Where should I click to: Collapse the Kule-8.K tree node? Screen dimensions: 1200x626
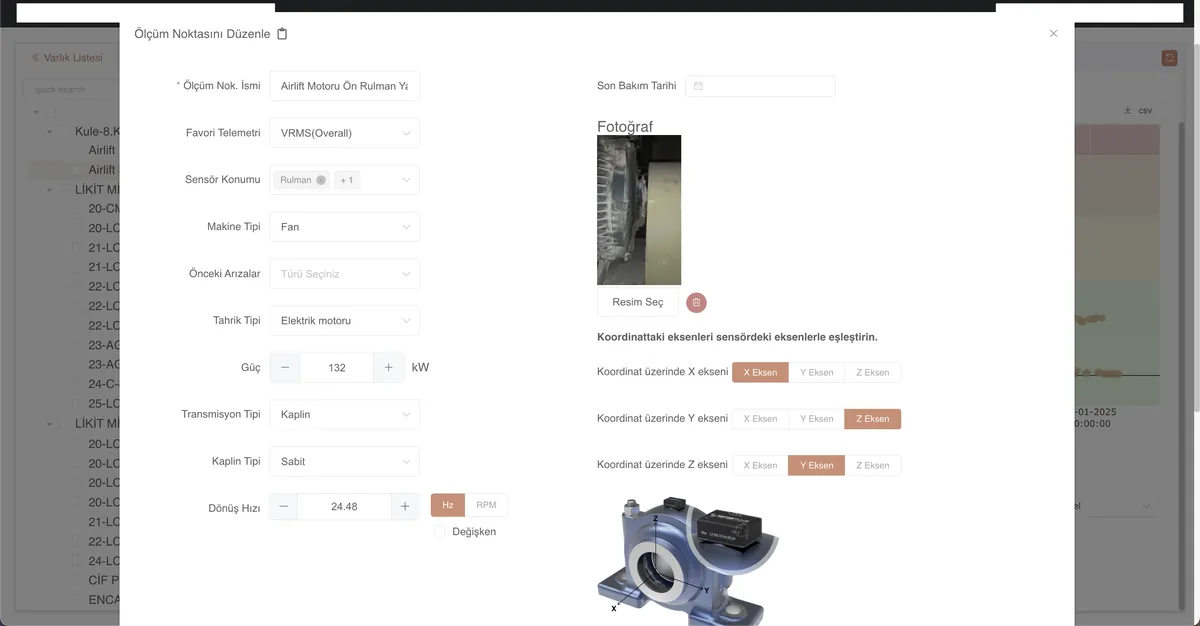click(50, 131)
